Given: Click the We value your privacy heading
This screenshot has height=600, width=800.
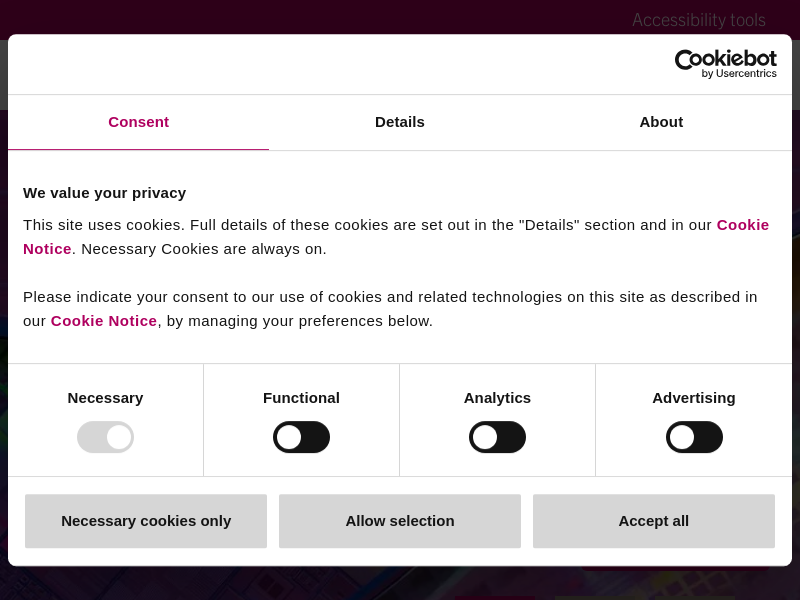Looking at the screenshot, I should click(x=104, y=193).
